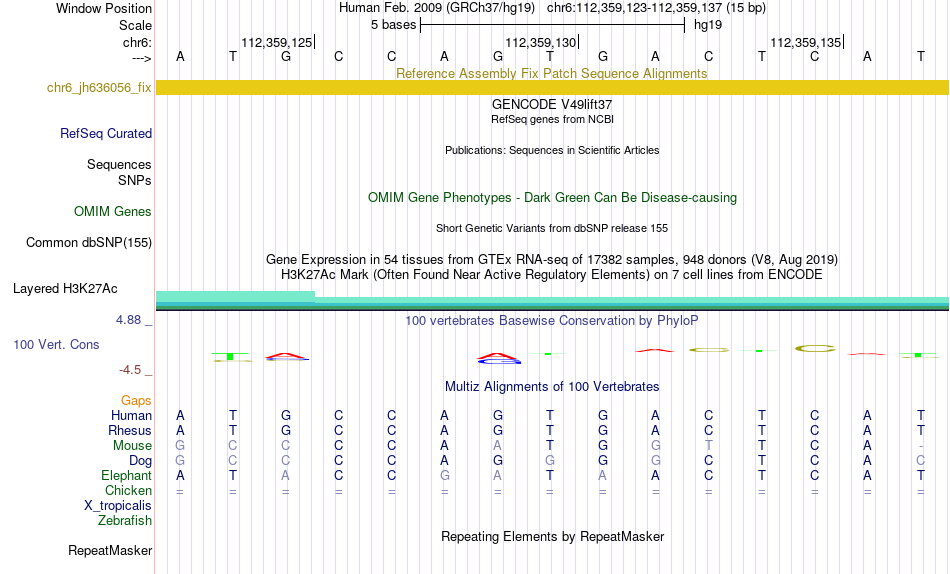Click the yellow chr6_jh636056_fix alignment bar

(552, 87)
